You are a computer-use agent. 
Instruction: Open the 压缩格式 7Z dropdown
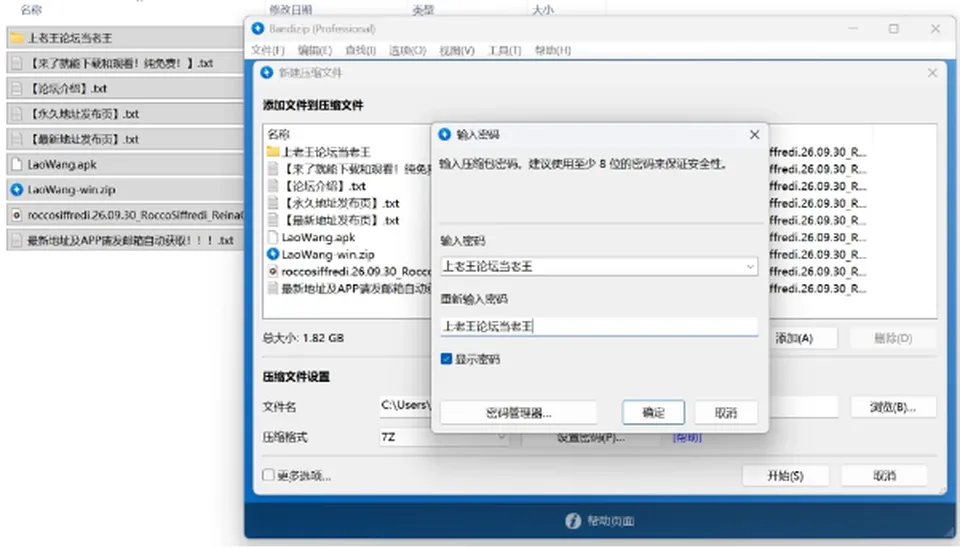[444, 437]
